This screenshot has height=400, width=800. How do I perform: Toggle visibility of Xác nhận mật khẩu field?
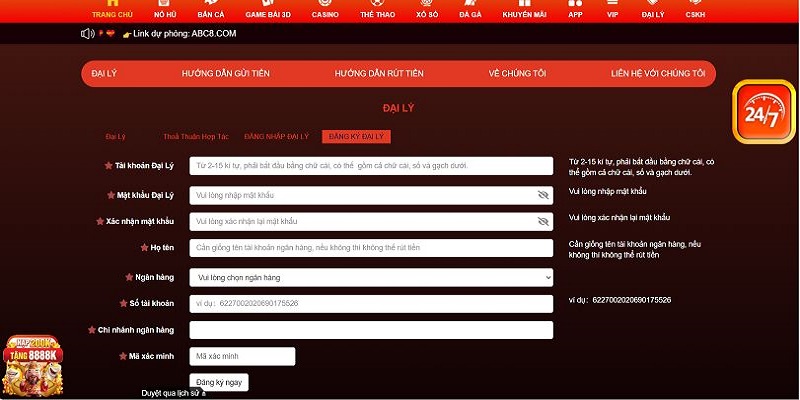coord(543,221)
